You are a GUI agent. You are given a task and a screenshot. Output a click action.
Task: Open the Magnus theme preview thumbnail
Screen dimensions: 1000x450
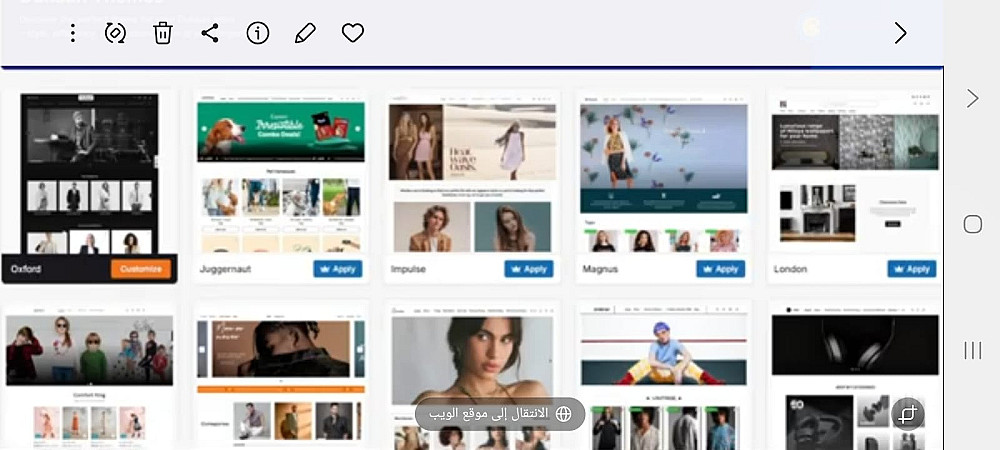click(663, 173)
